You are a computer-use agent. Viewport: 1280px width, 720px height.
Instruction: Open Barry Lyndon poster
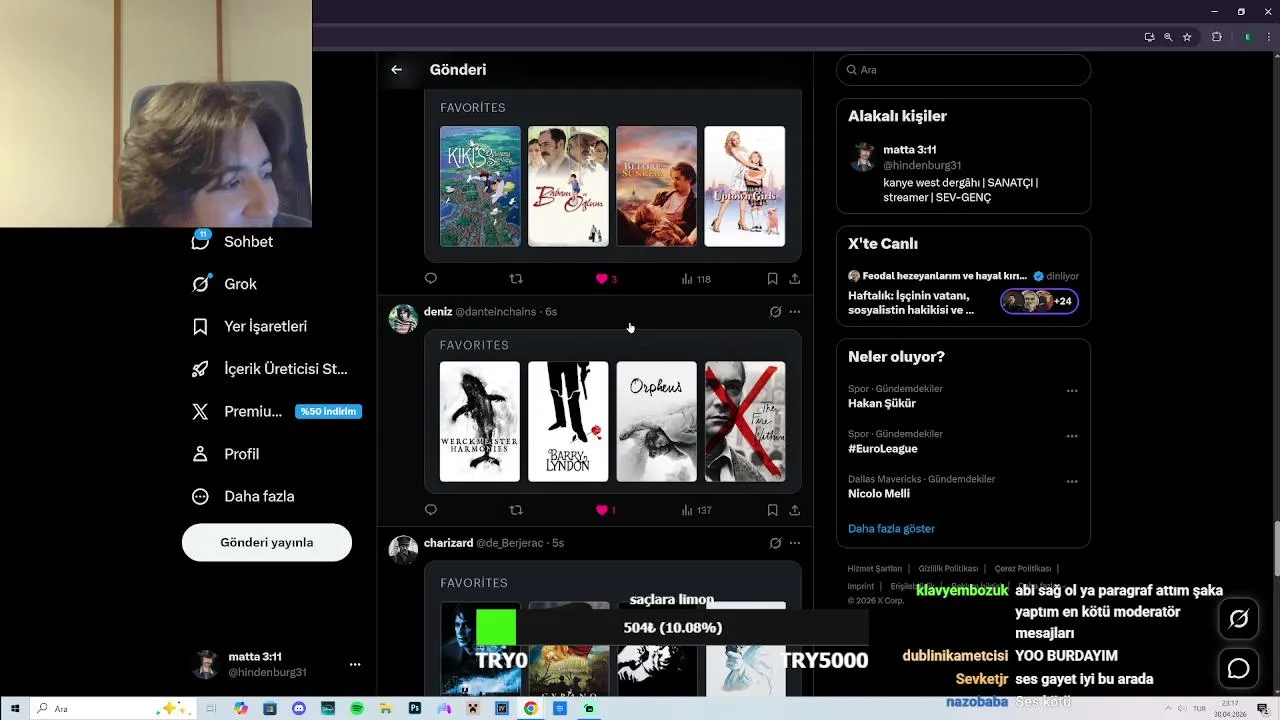[x=568, y=422]
